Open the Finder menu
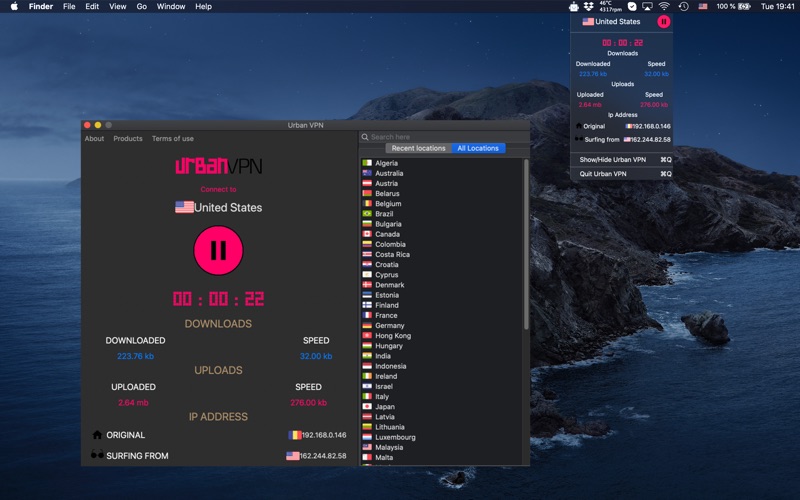 (x=41, y=6)
